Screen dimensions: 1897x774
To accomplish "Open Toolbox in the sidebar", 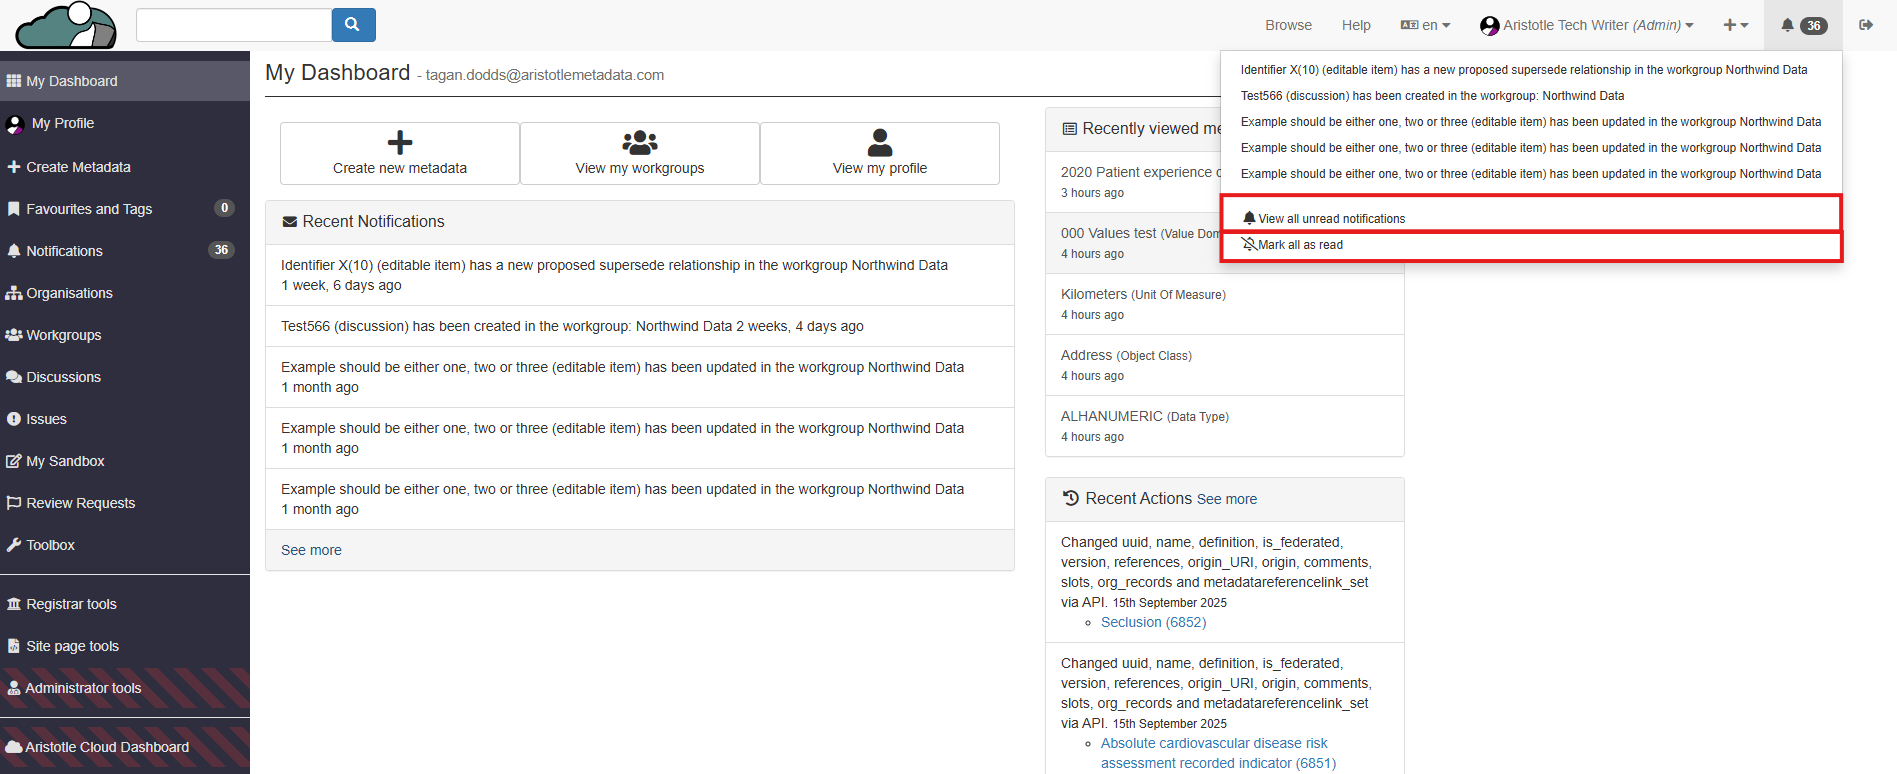I will point(50,545).
